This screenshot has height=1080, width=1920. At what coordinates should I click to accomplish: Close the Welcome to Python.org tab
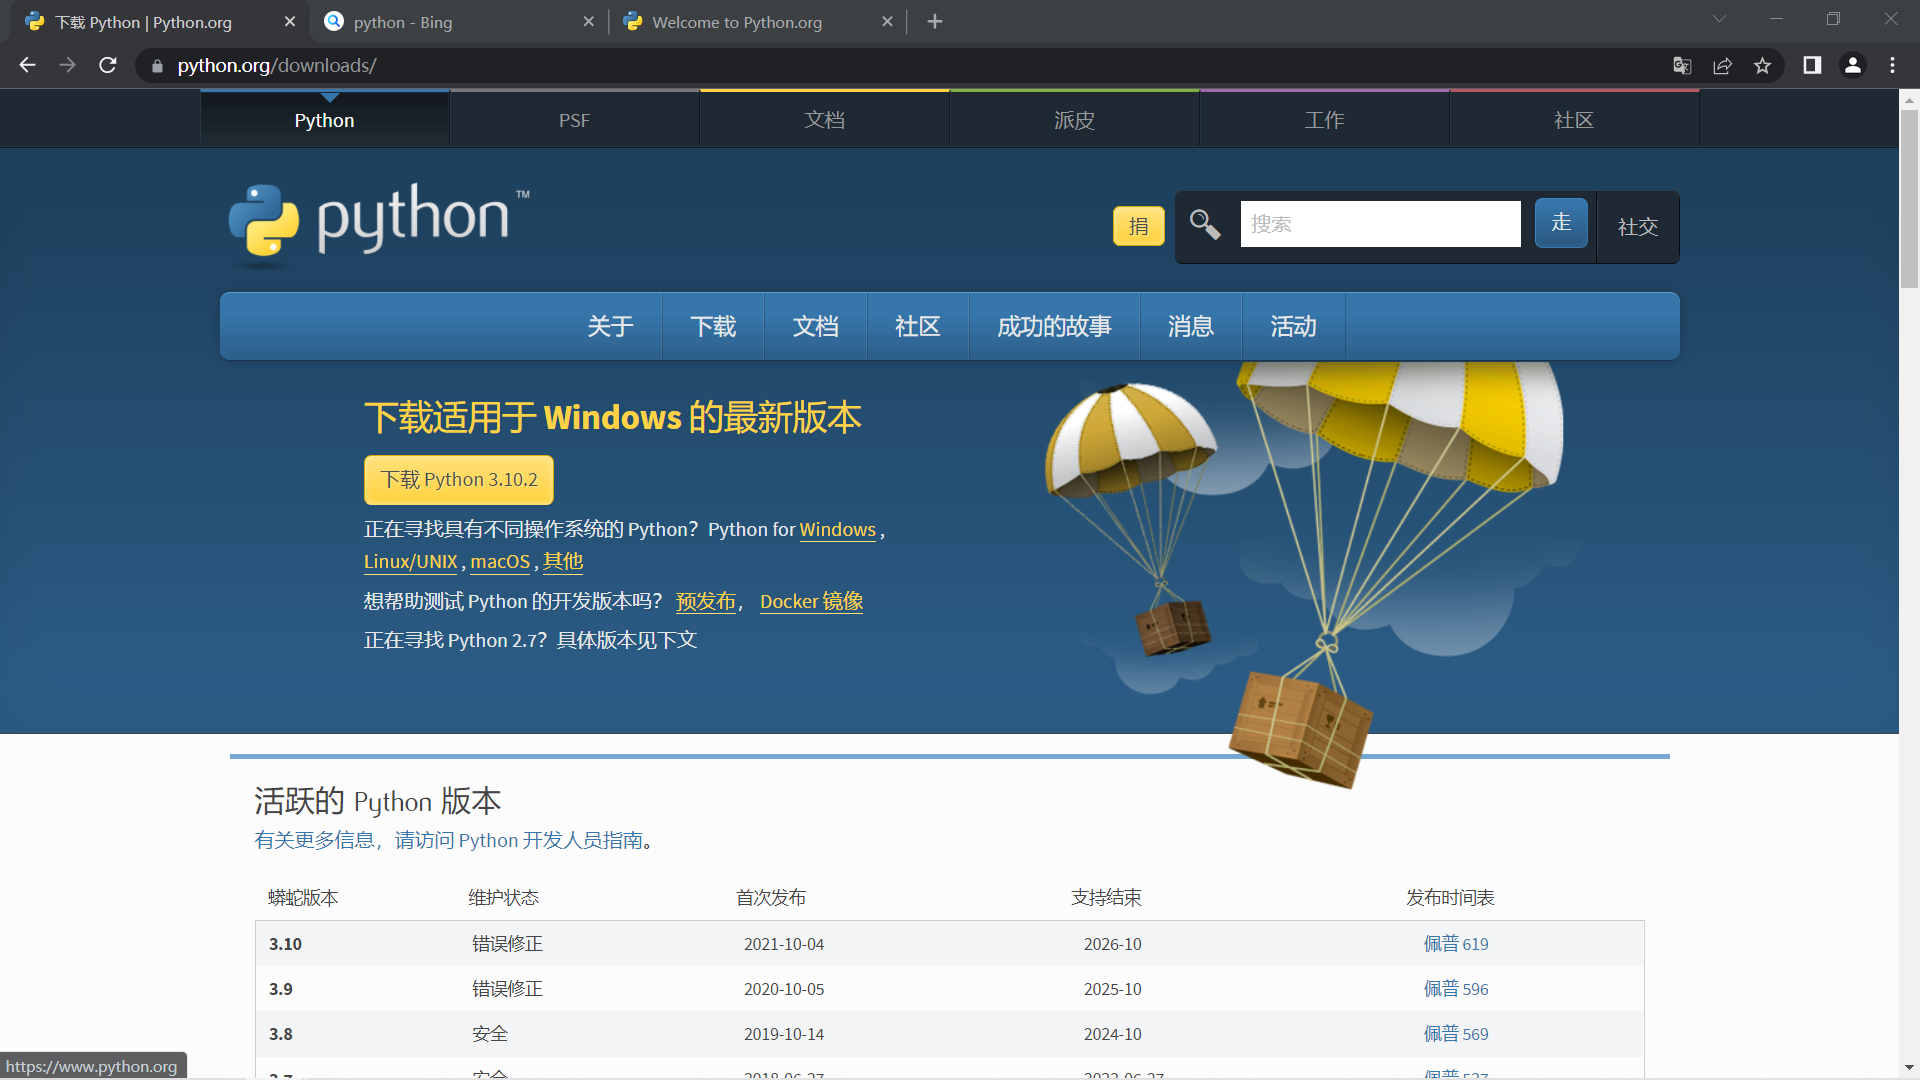coord(887,22)
